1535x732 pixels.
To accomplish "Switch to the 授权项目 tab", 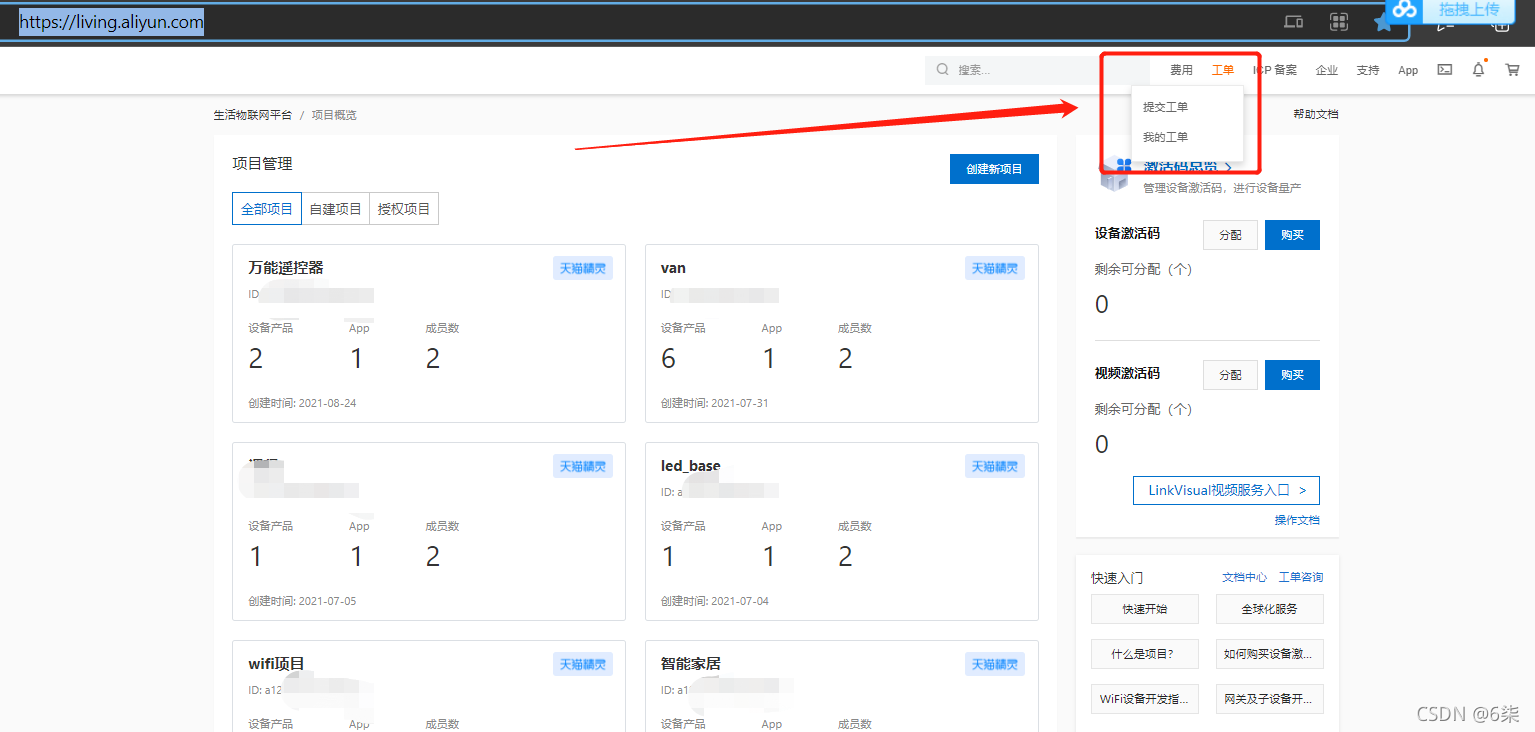I will point(404,209).
